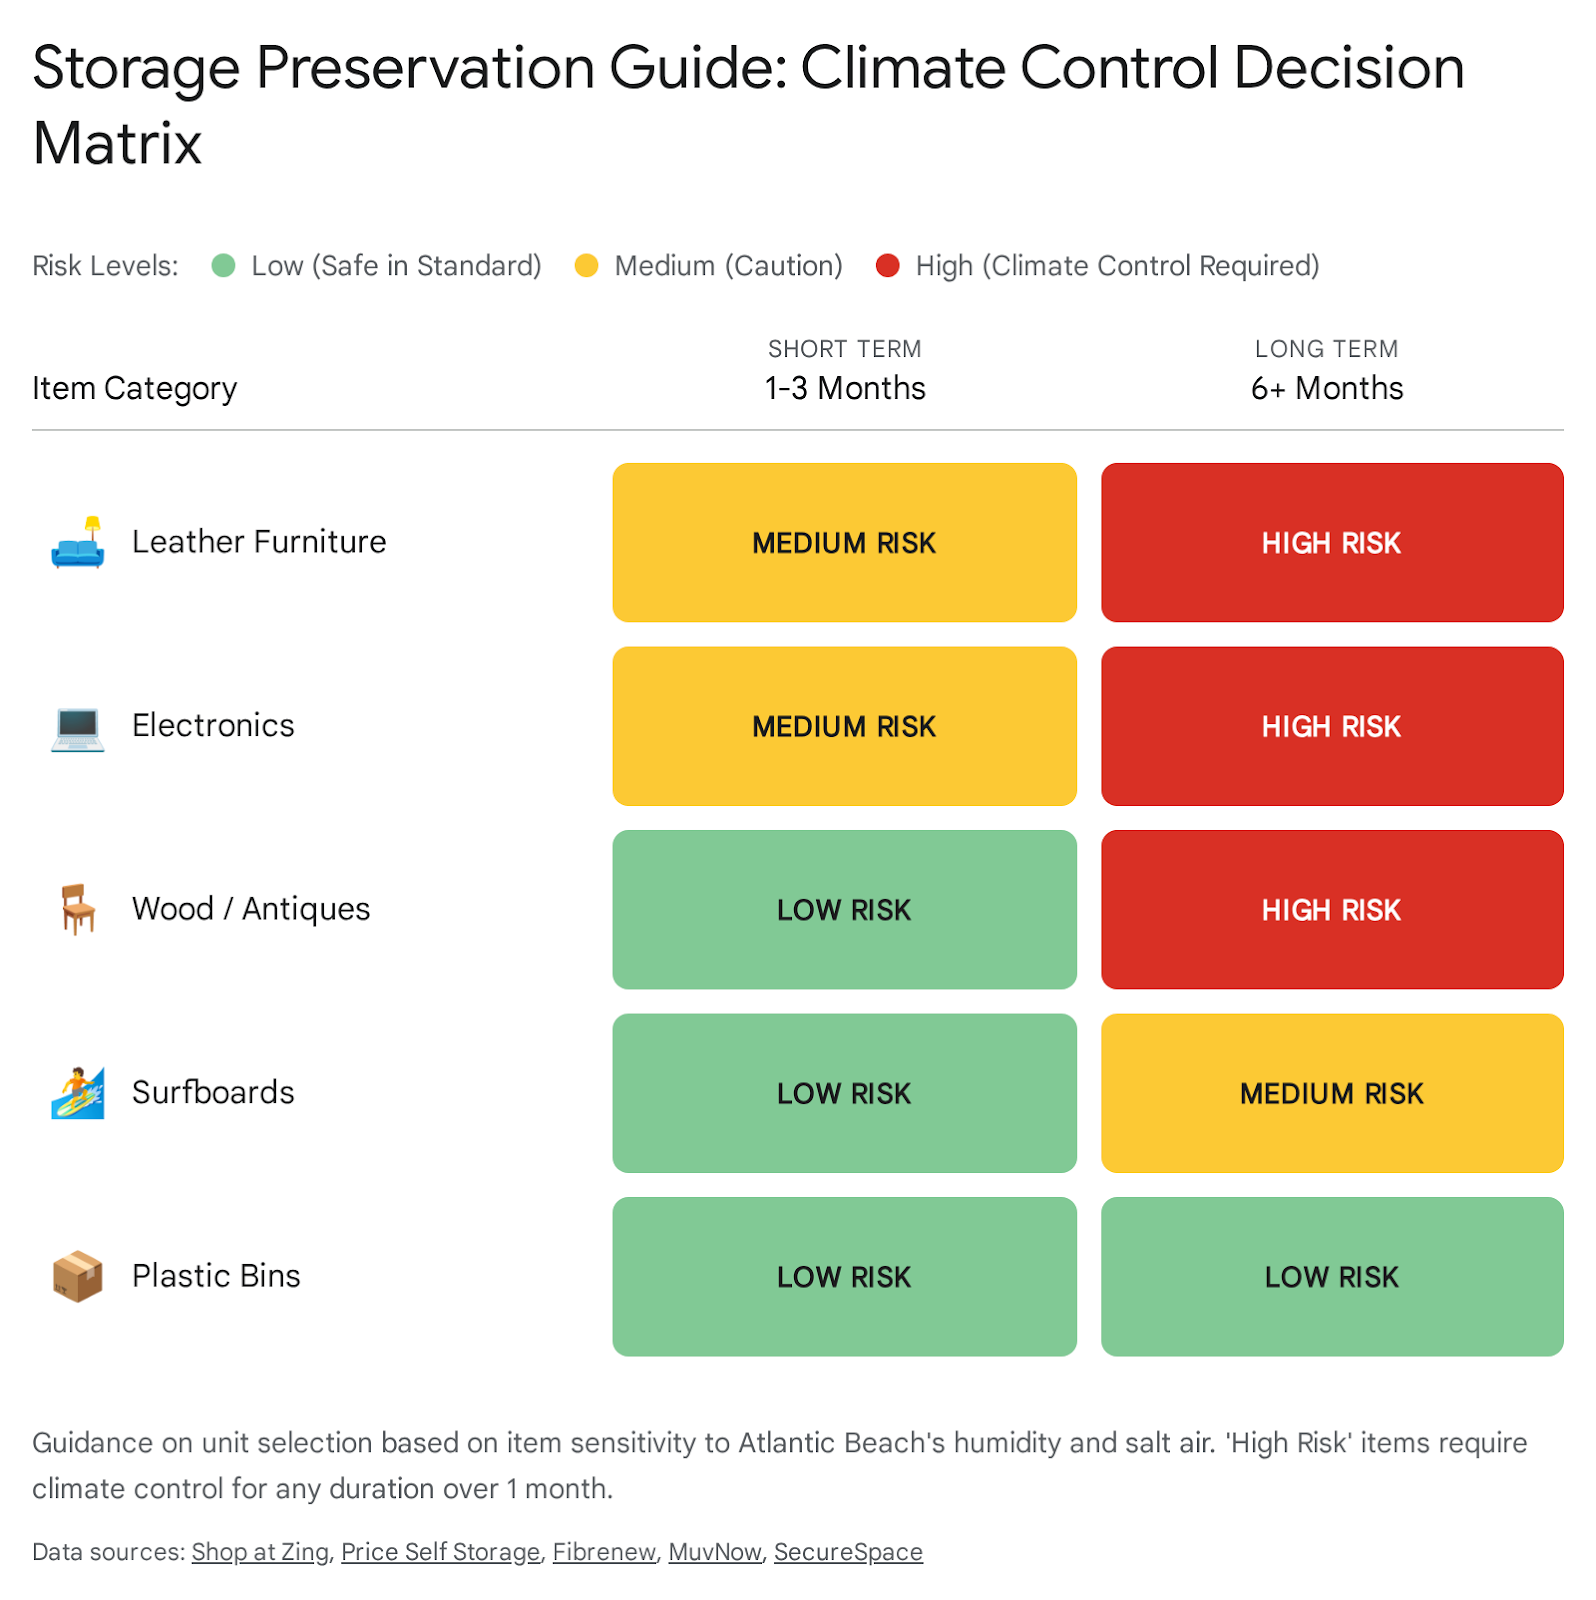The width and height of the screenshot is (1596, 1600).
Task: Click the chair icon for Wood / Antiques
Action: pos(78,910)
